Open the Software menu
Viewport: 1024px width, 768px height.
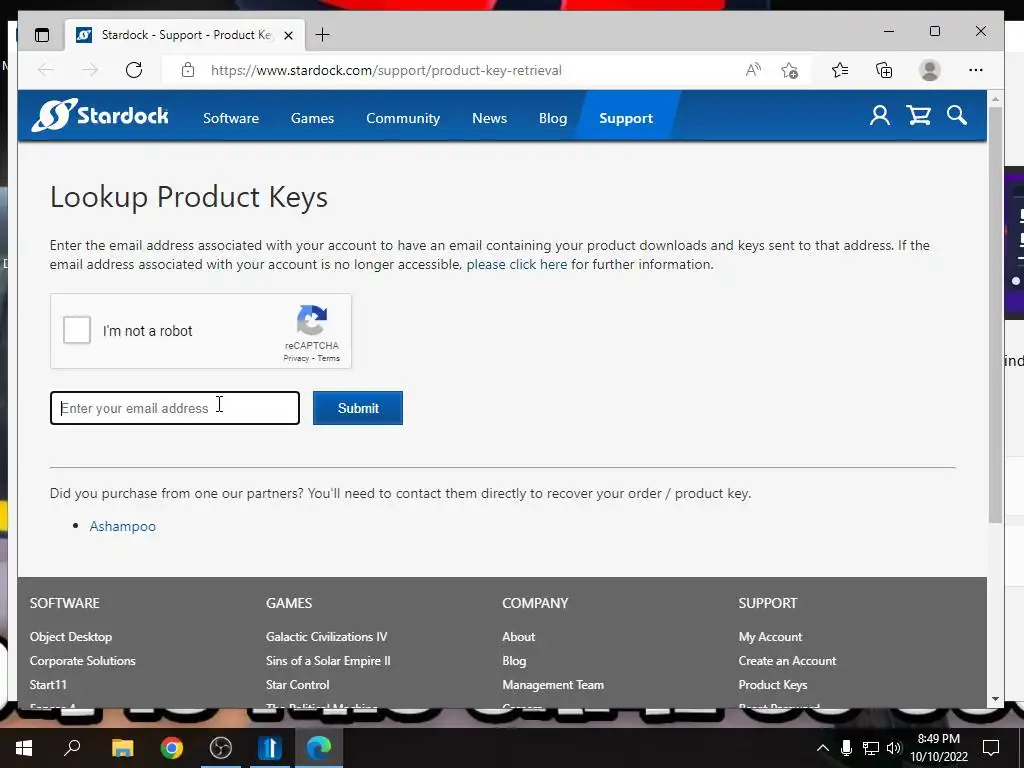pos(231,118)
